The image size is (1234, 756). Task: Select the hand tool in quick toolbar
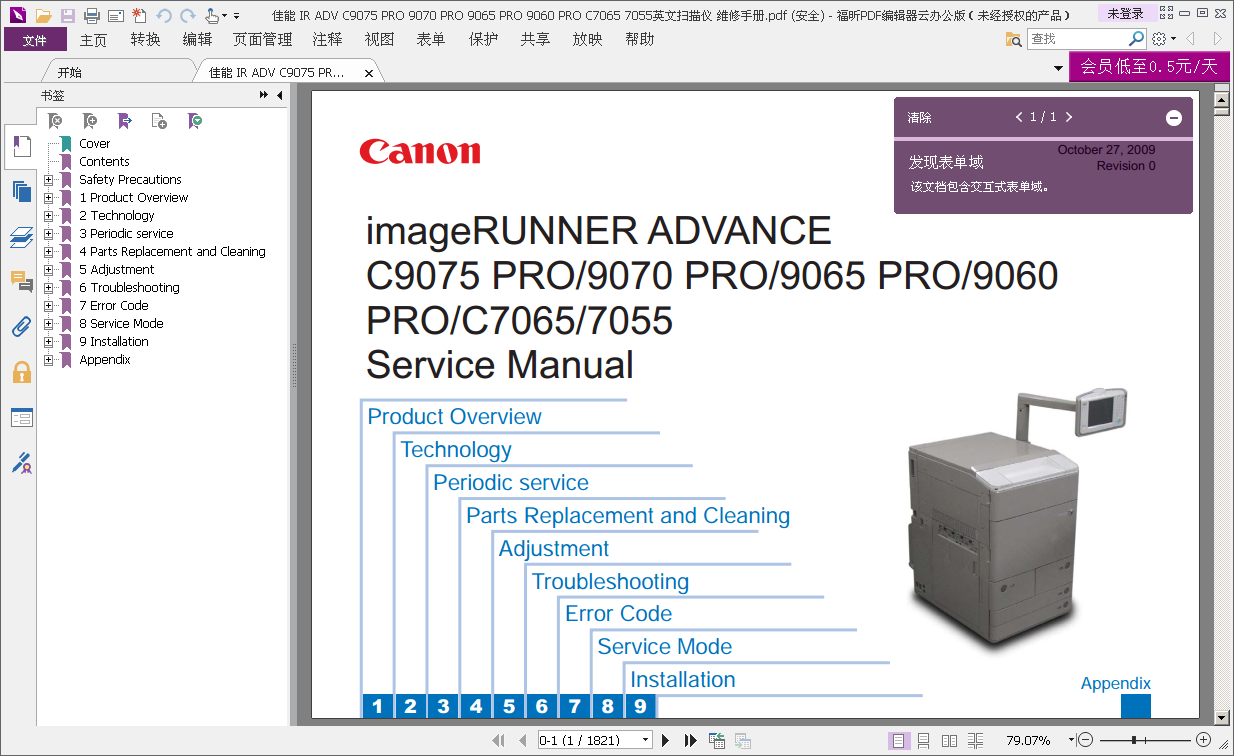(x=212, y=15)
